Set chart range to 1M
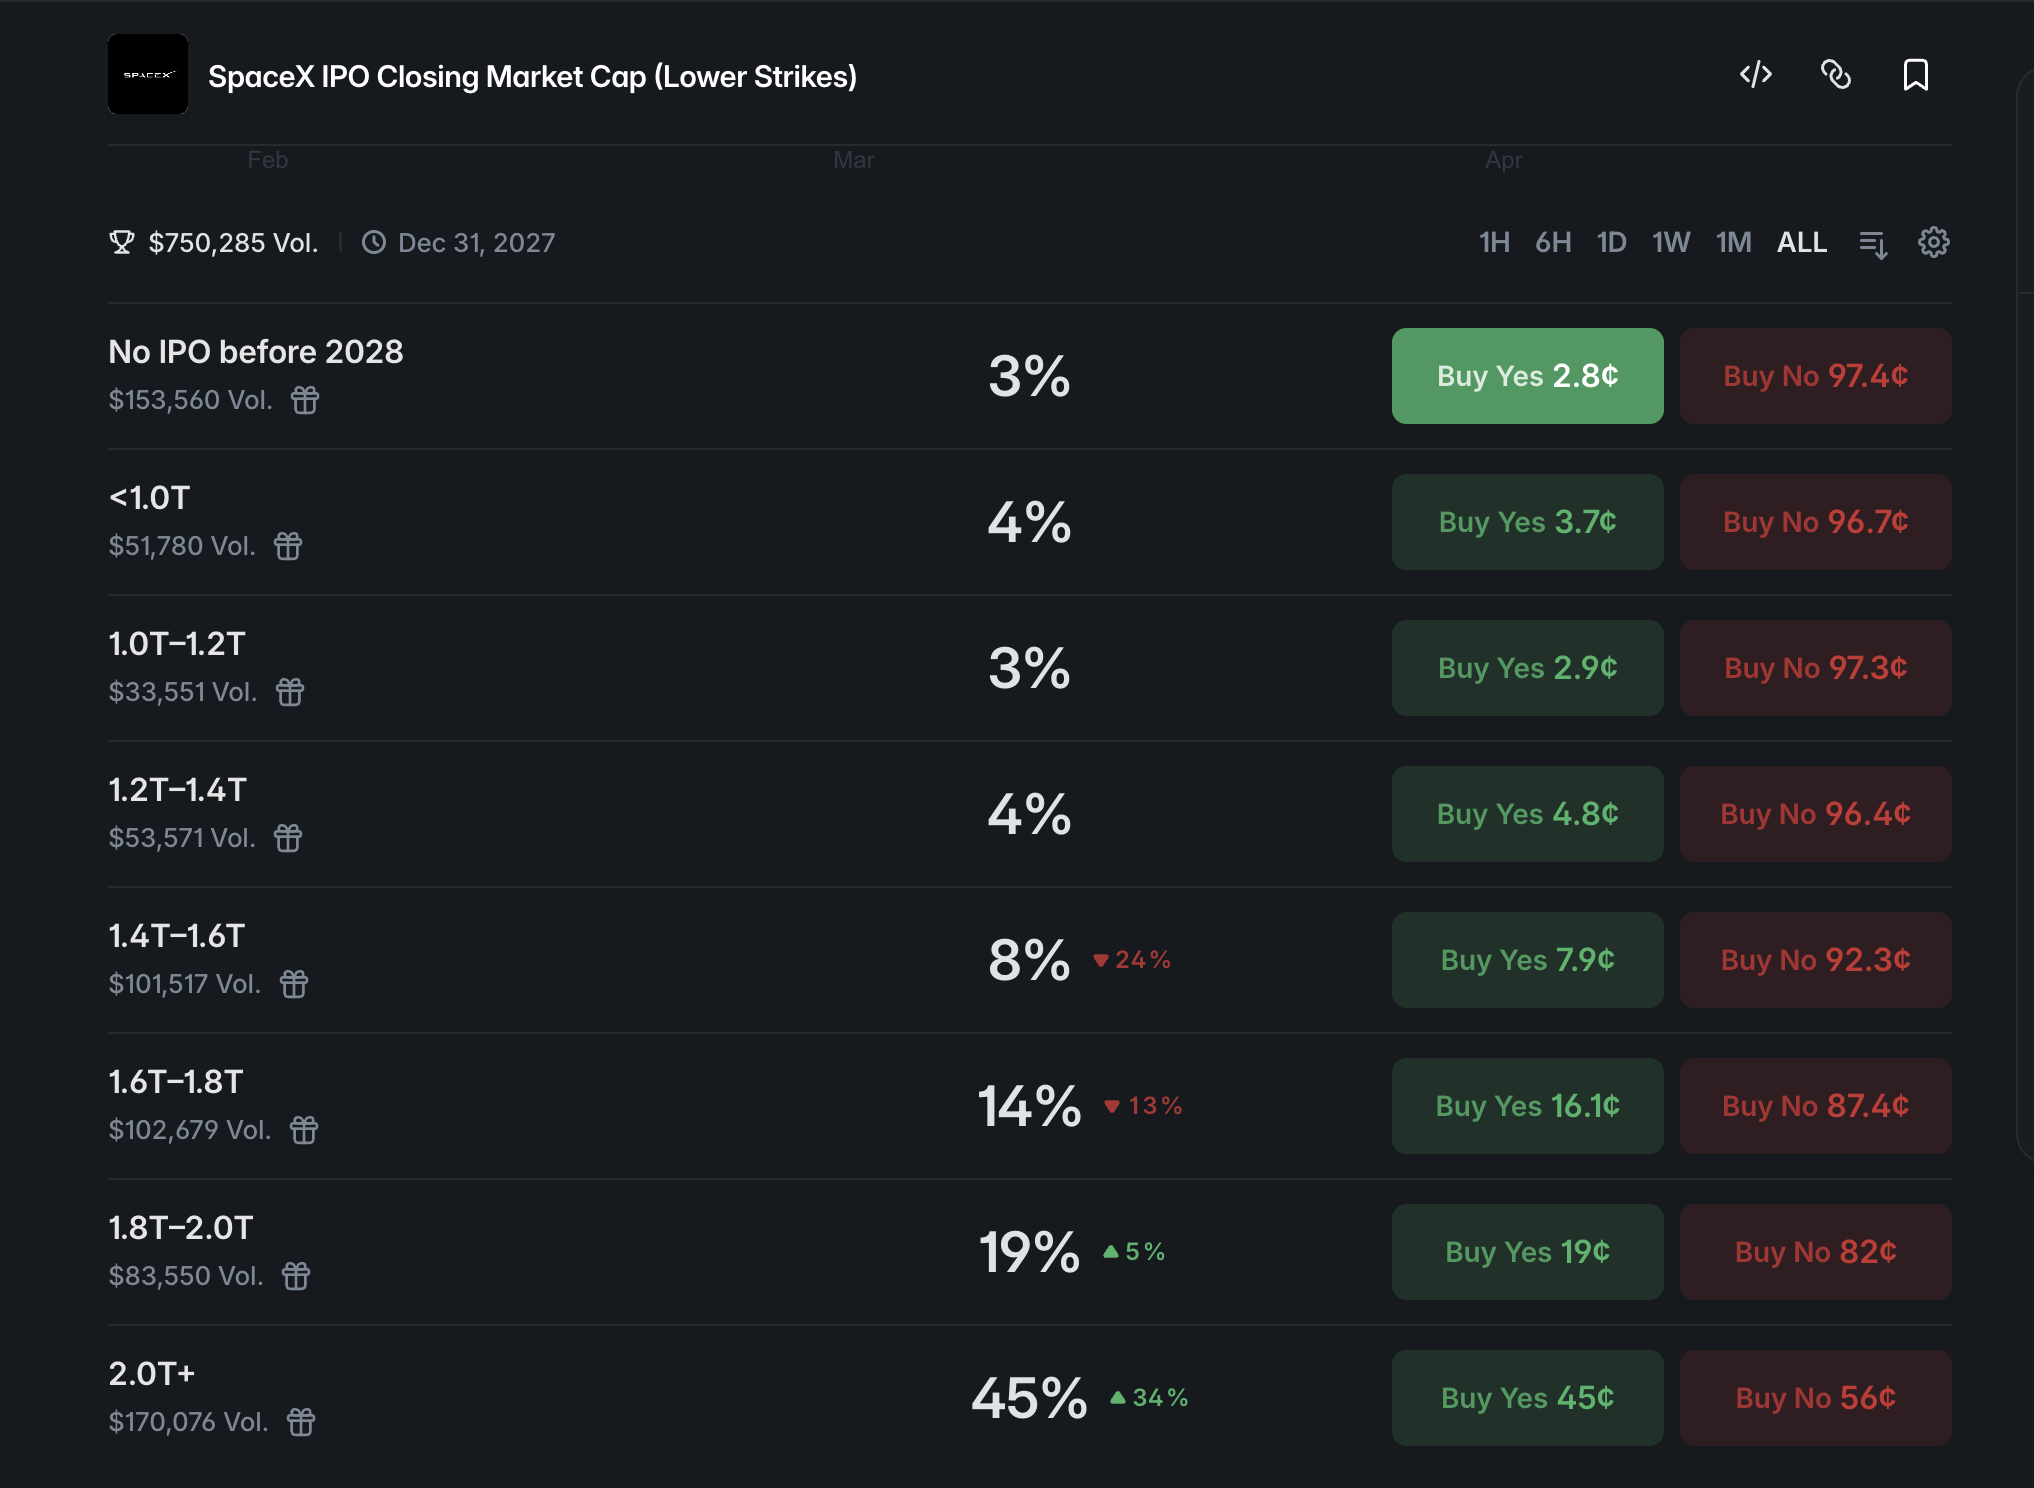Screen dimensions: 2034x1488 point(1733,242)
